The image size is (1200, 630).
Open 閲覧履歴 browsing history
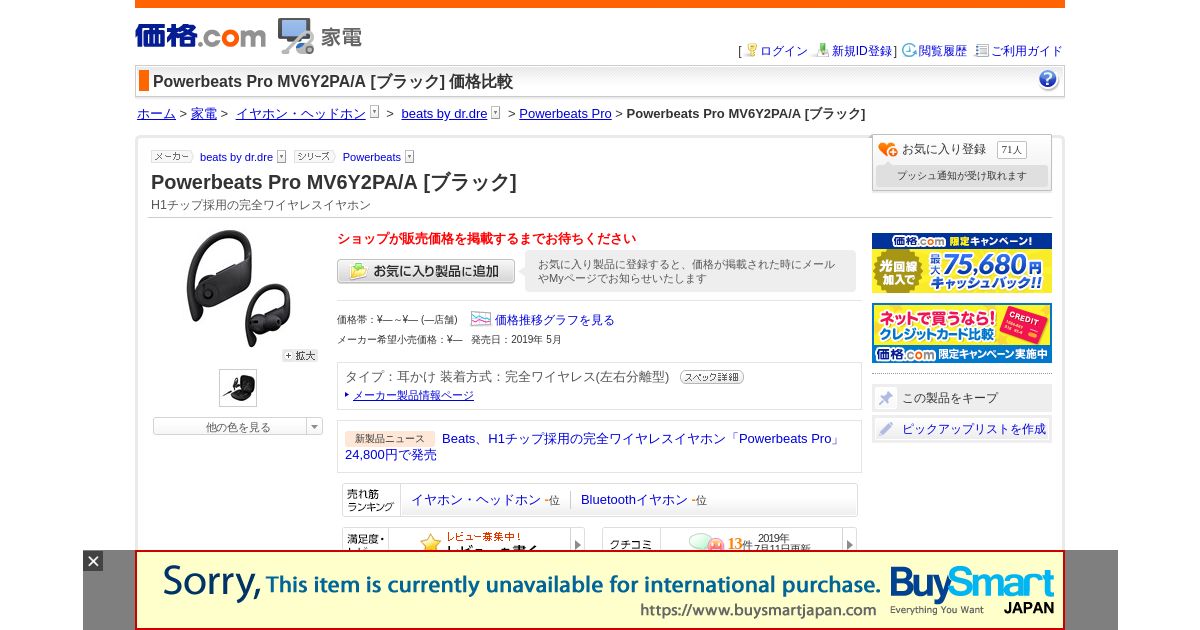click(943, 51)
